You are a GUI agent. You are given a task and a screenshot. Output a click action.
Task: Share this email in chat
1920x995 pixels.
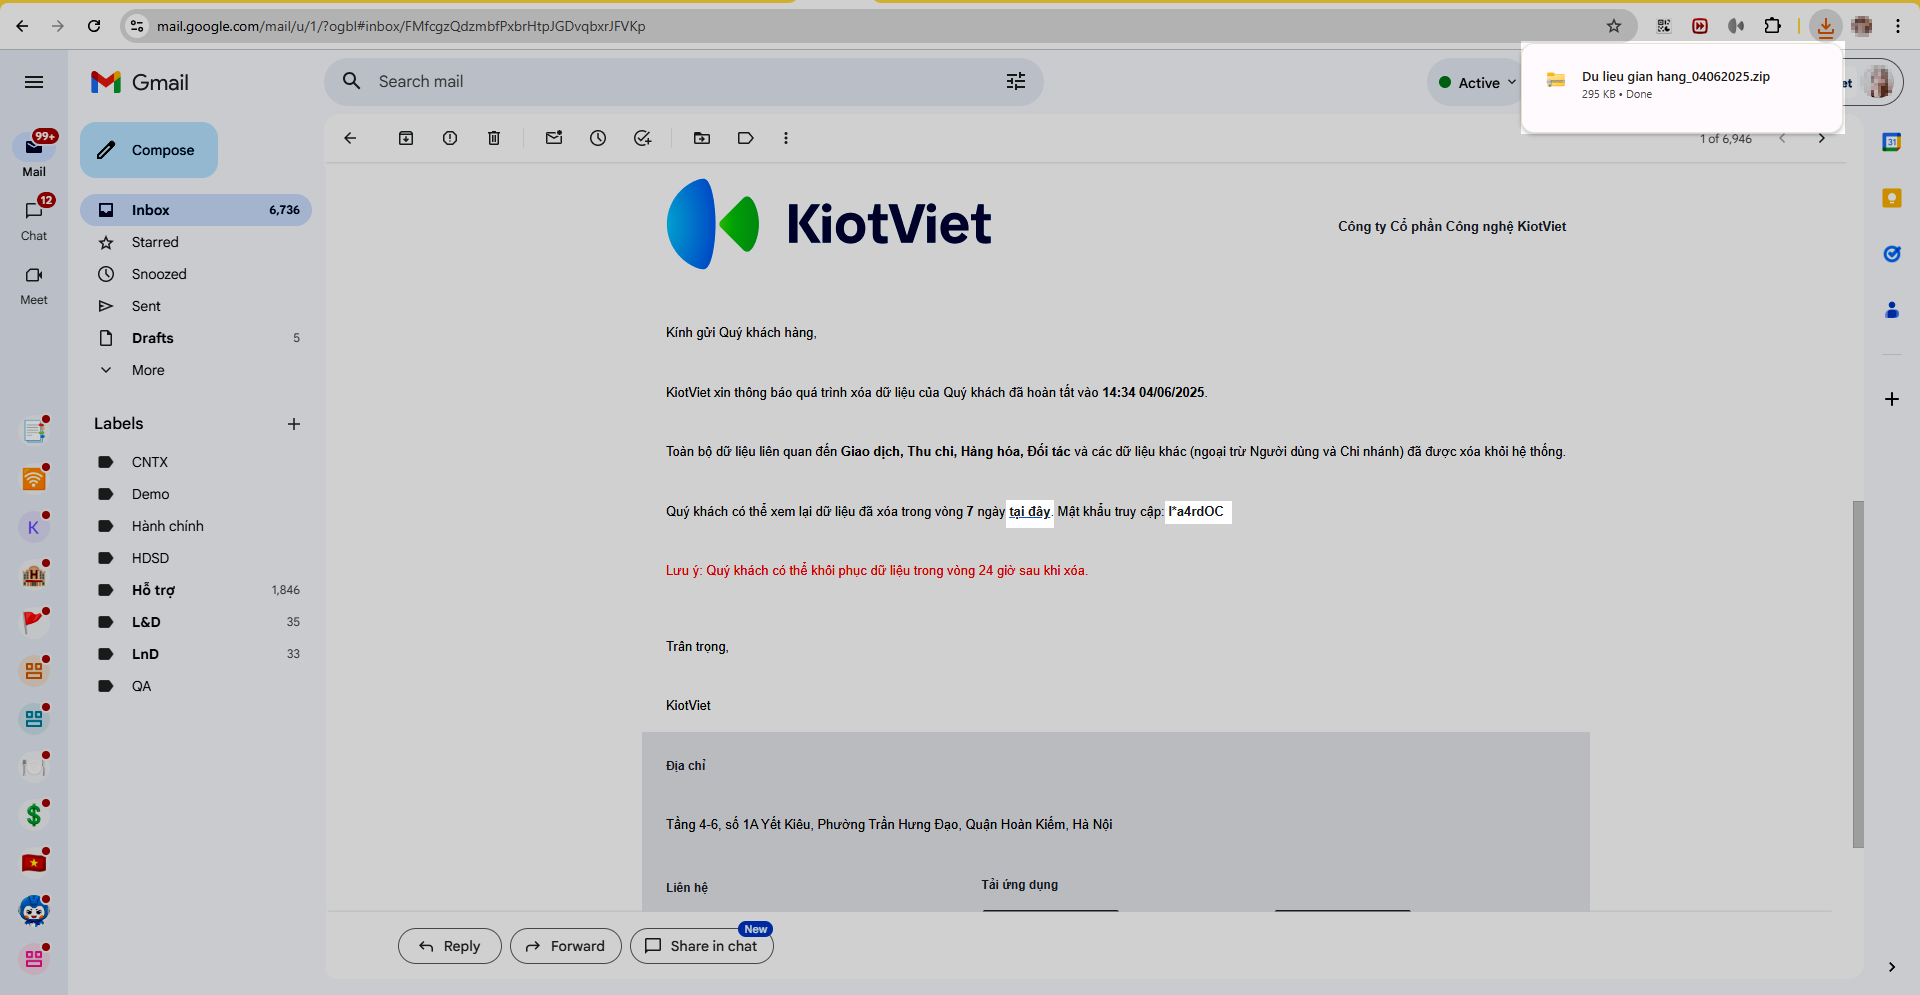(x=702, y=946)
